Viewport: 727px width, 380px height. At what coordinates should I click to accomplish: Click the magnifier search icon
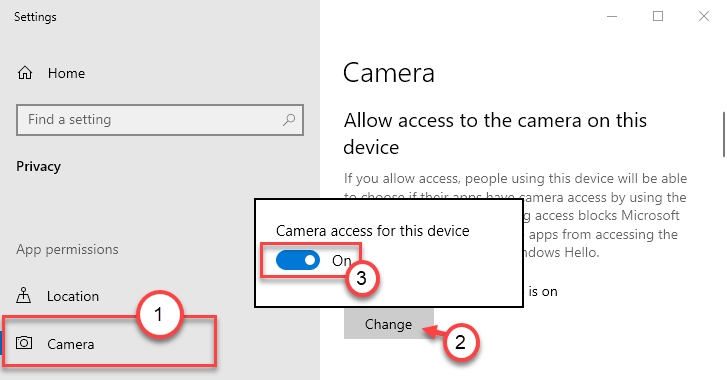pyautogui.click(x=289, y=120)
